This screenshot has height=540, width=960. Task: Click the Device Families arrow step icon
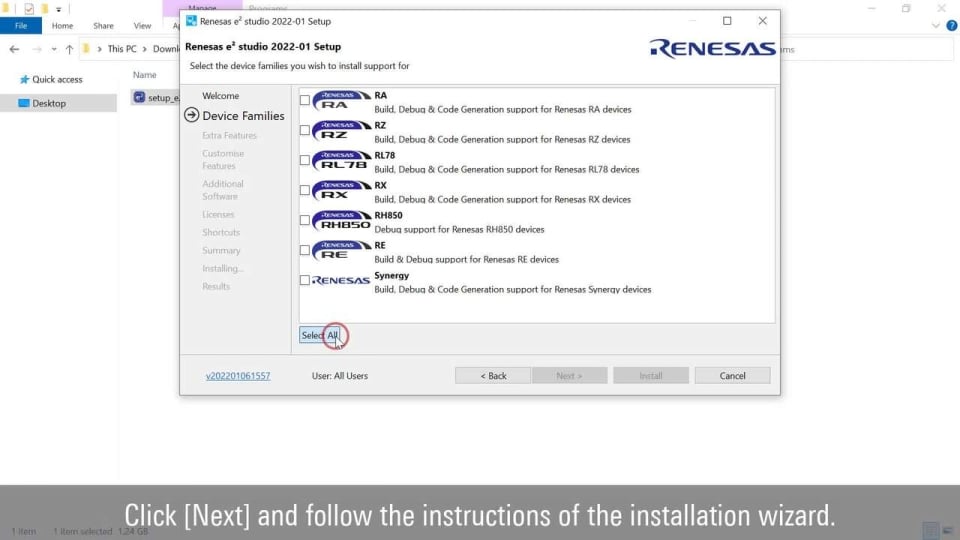(192, 115)
